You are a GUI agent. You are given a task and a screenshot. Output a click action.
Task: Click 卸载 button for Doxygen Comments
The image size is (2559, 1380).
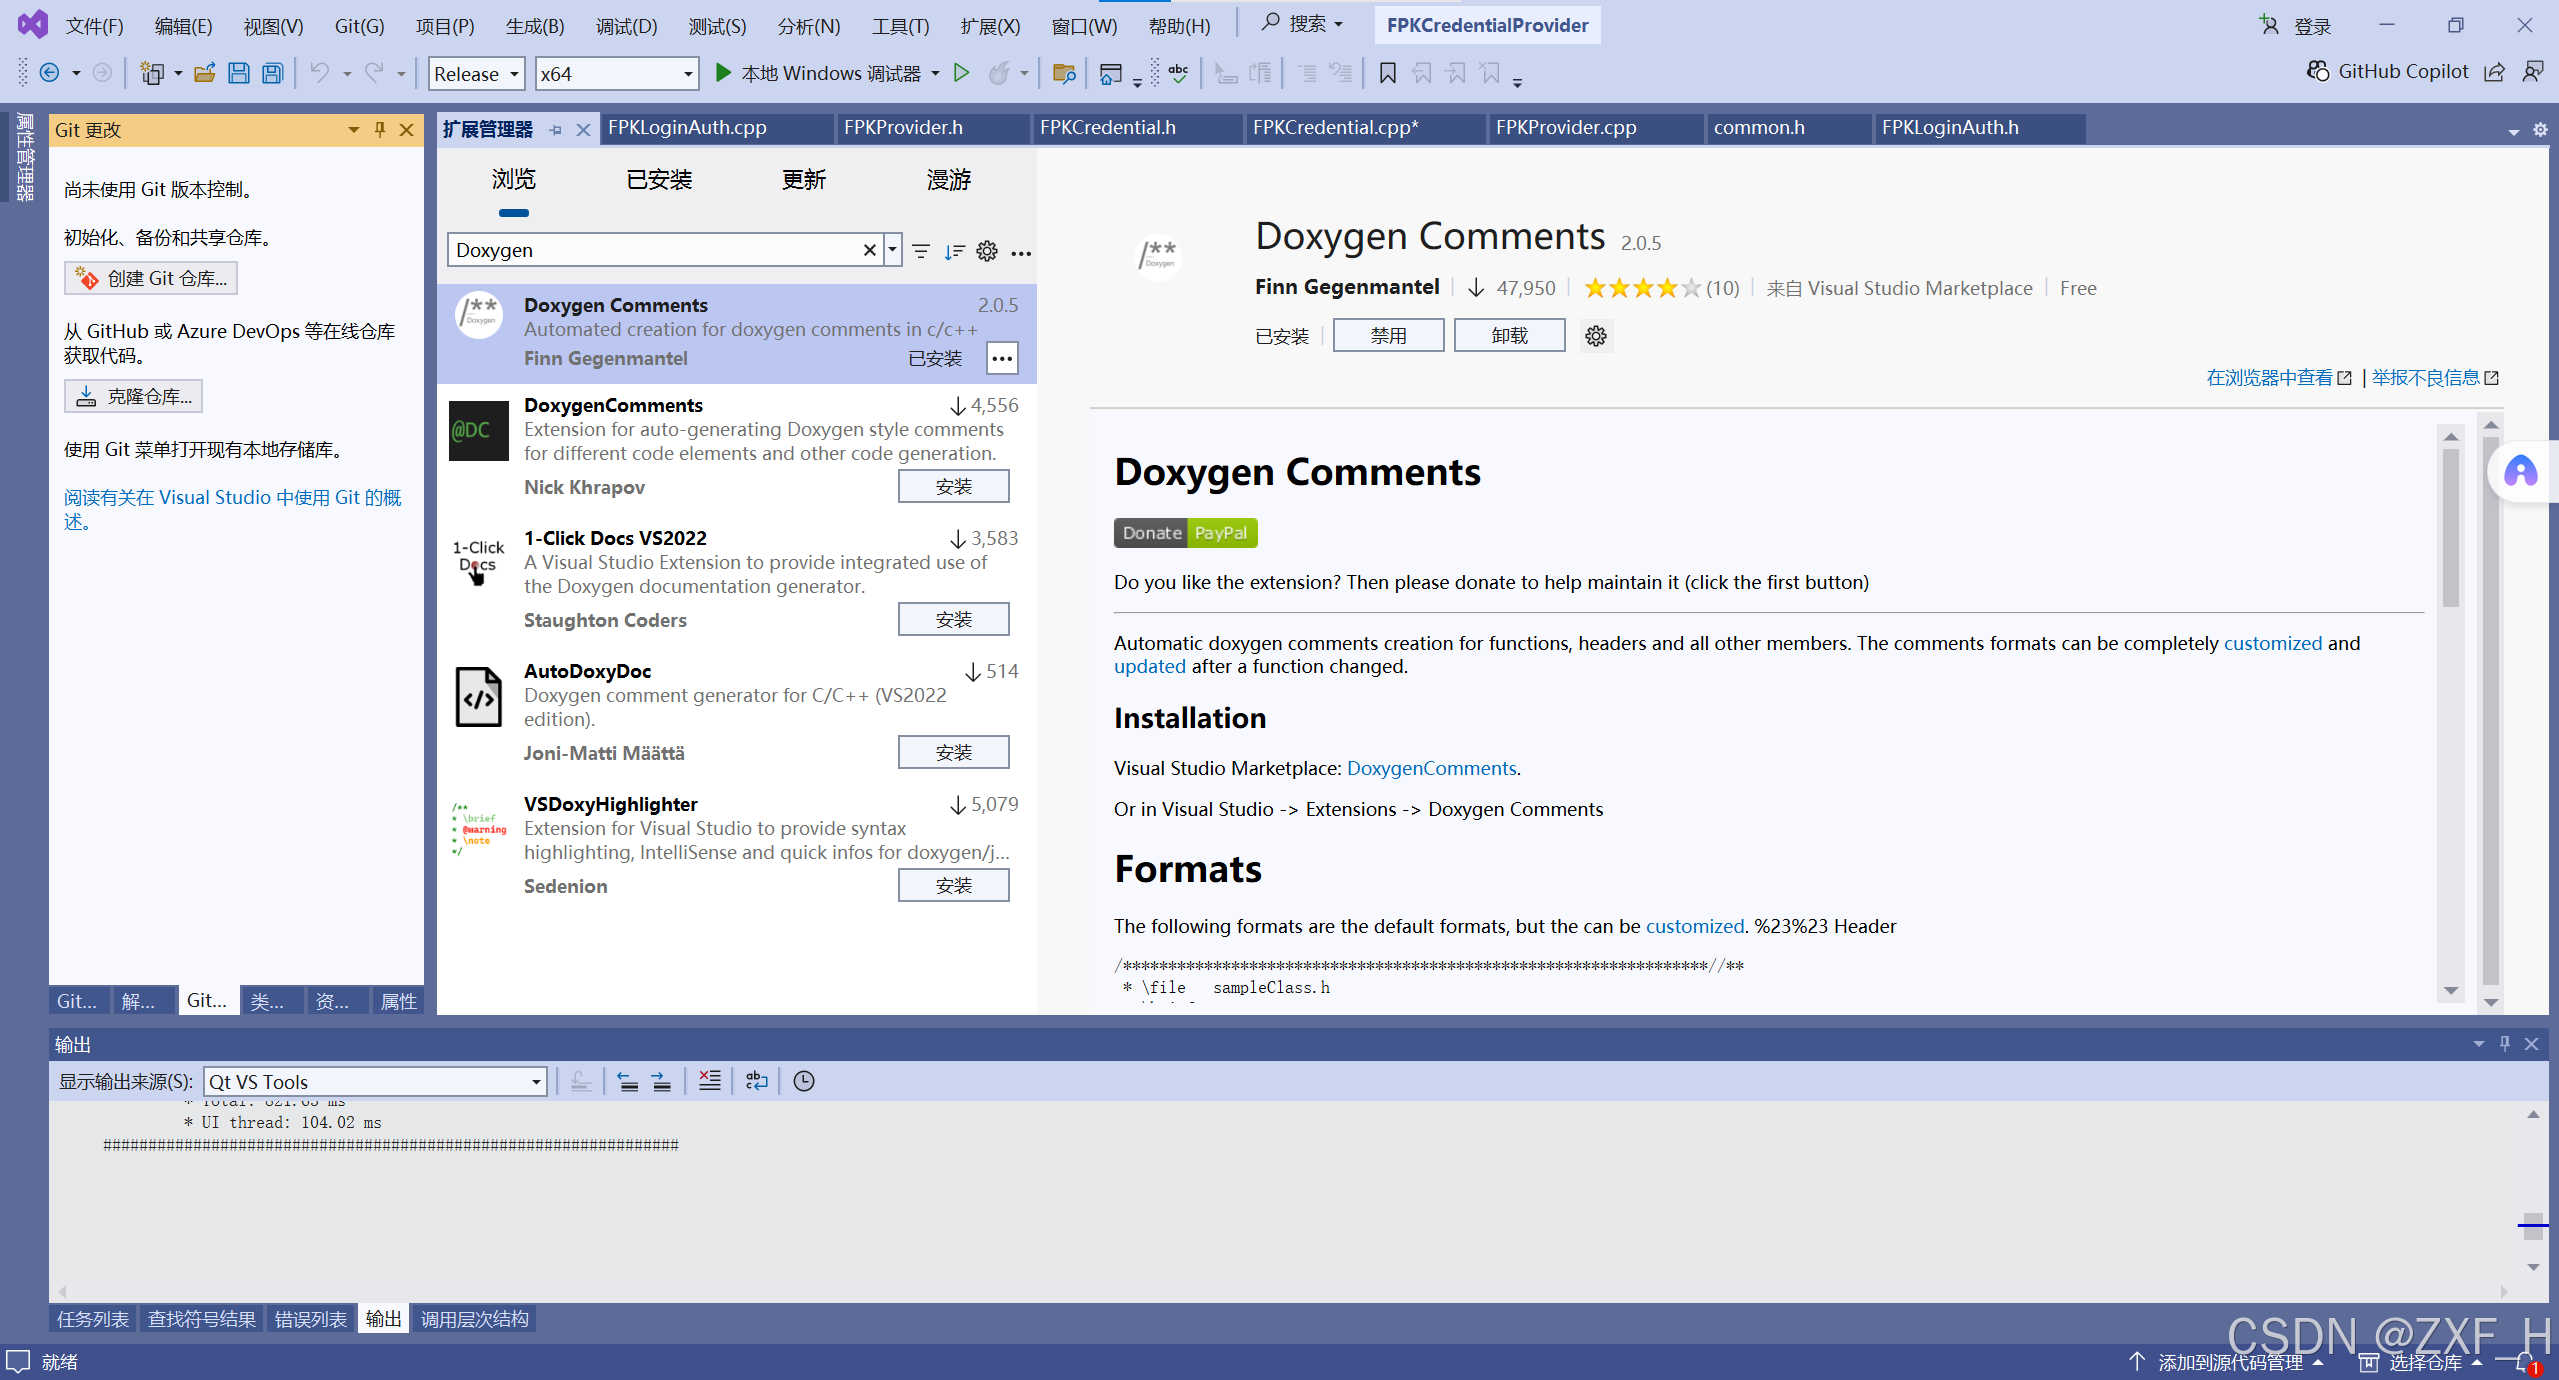[x=1509, y=336]
